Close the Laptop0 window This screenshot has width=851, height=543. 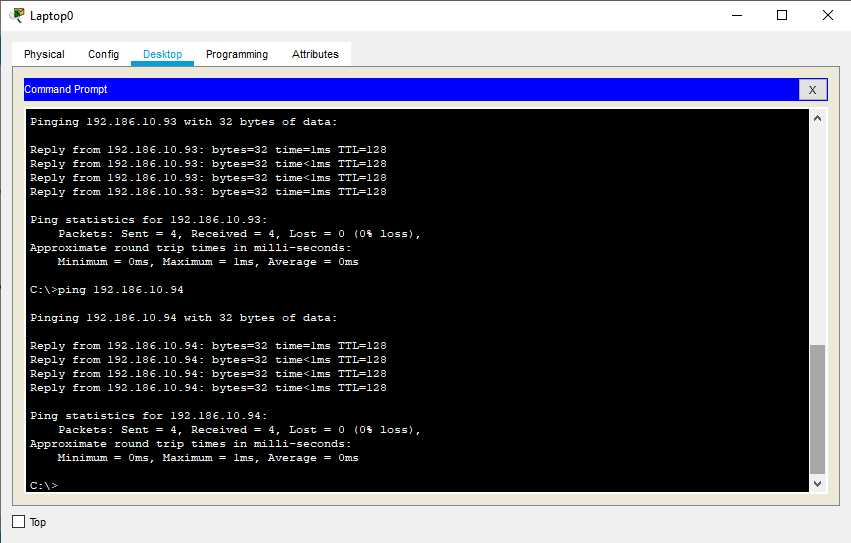point(828,15)
